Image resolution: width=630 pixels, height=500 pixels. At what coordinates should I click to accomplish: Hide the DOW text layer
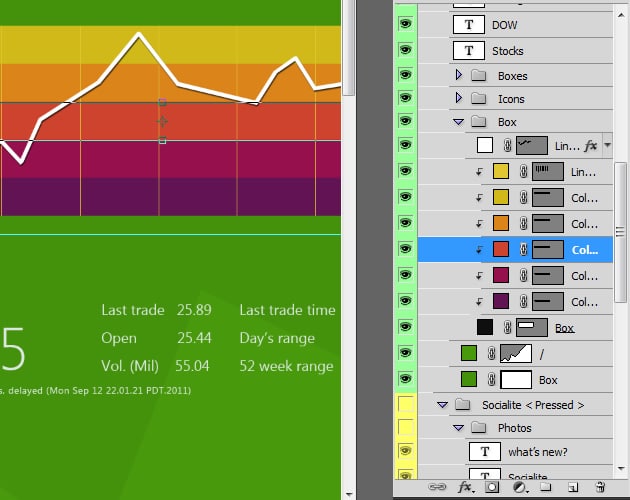click(x=405, y=24)
